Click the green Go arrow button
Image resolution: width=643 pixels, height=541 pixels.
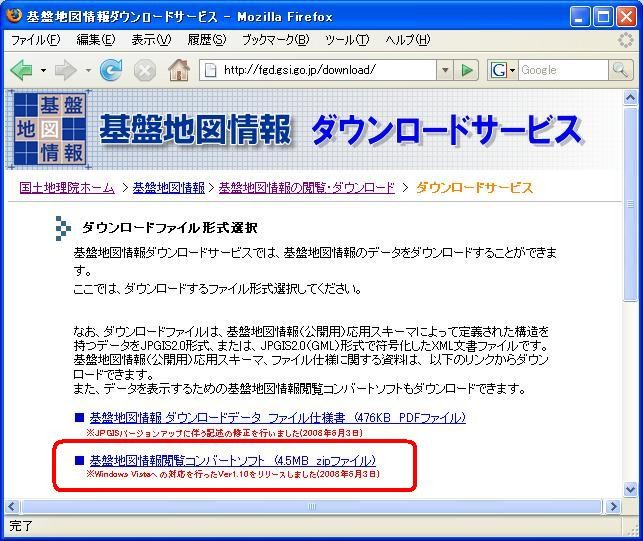click(467, 70)
